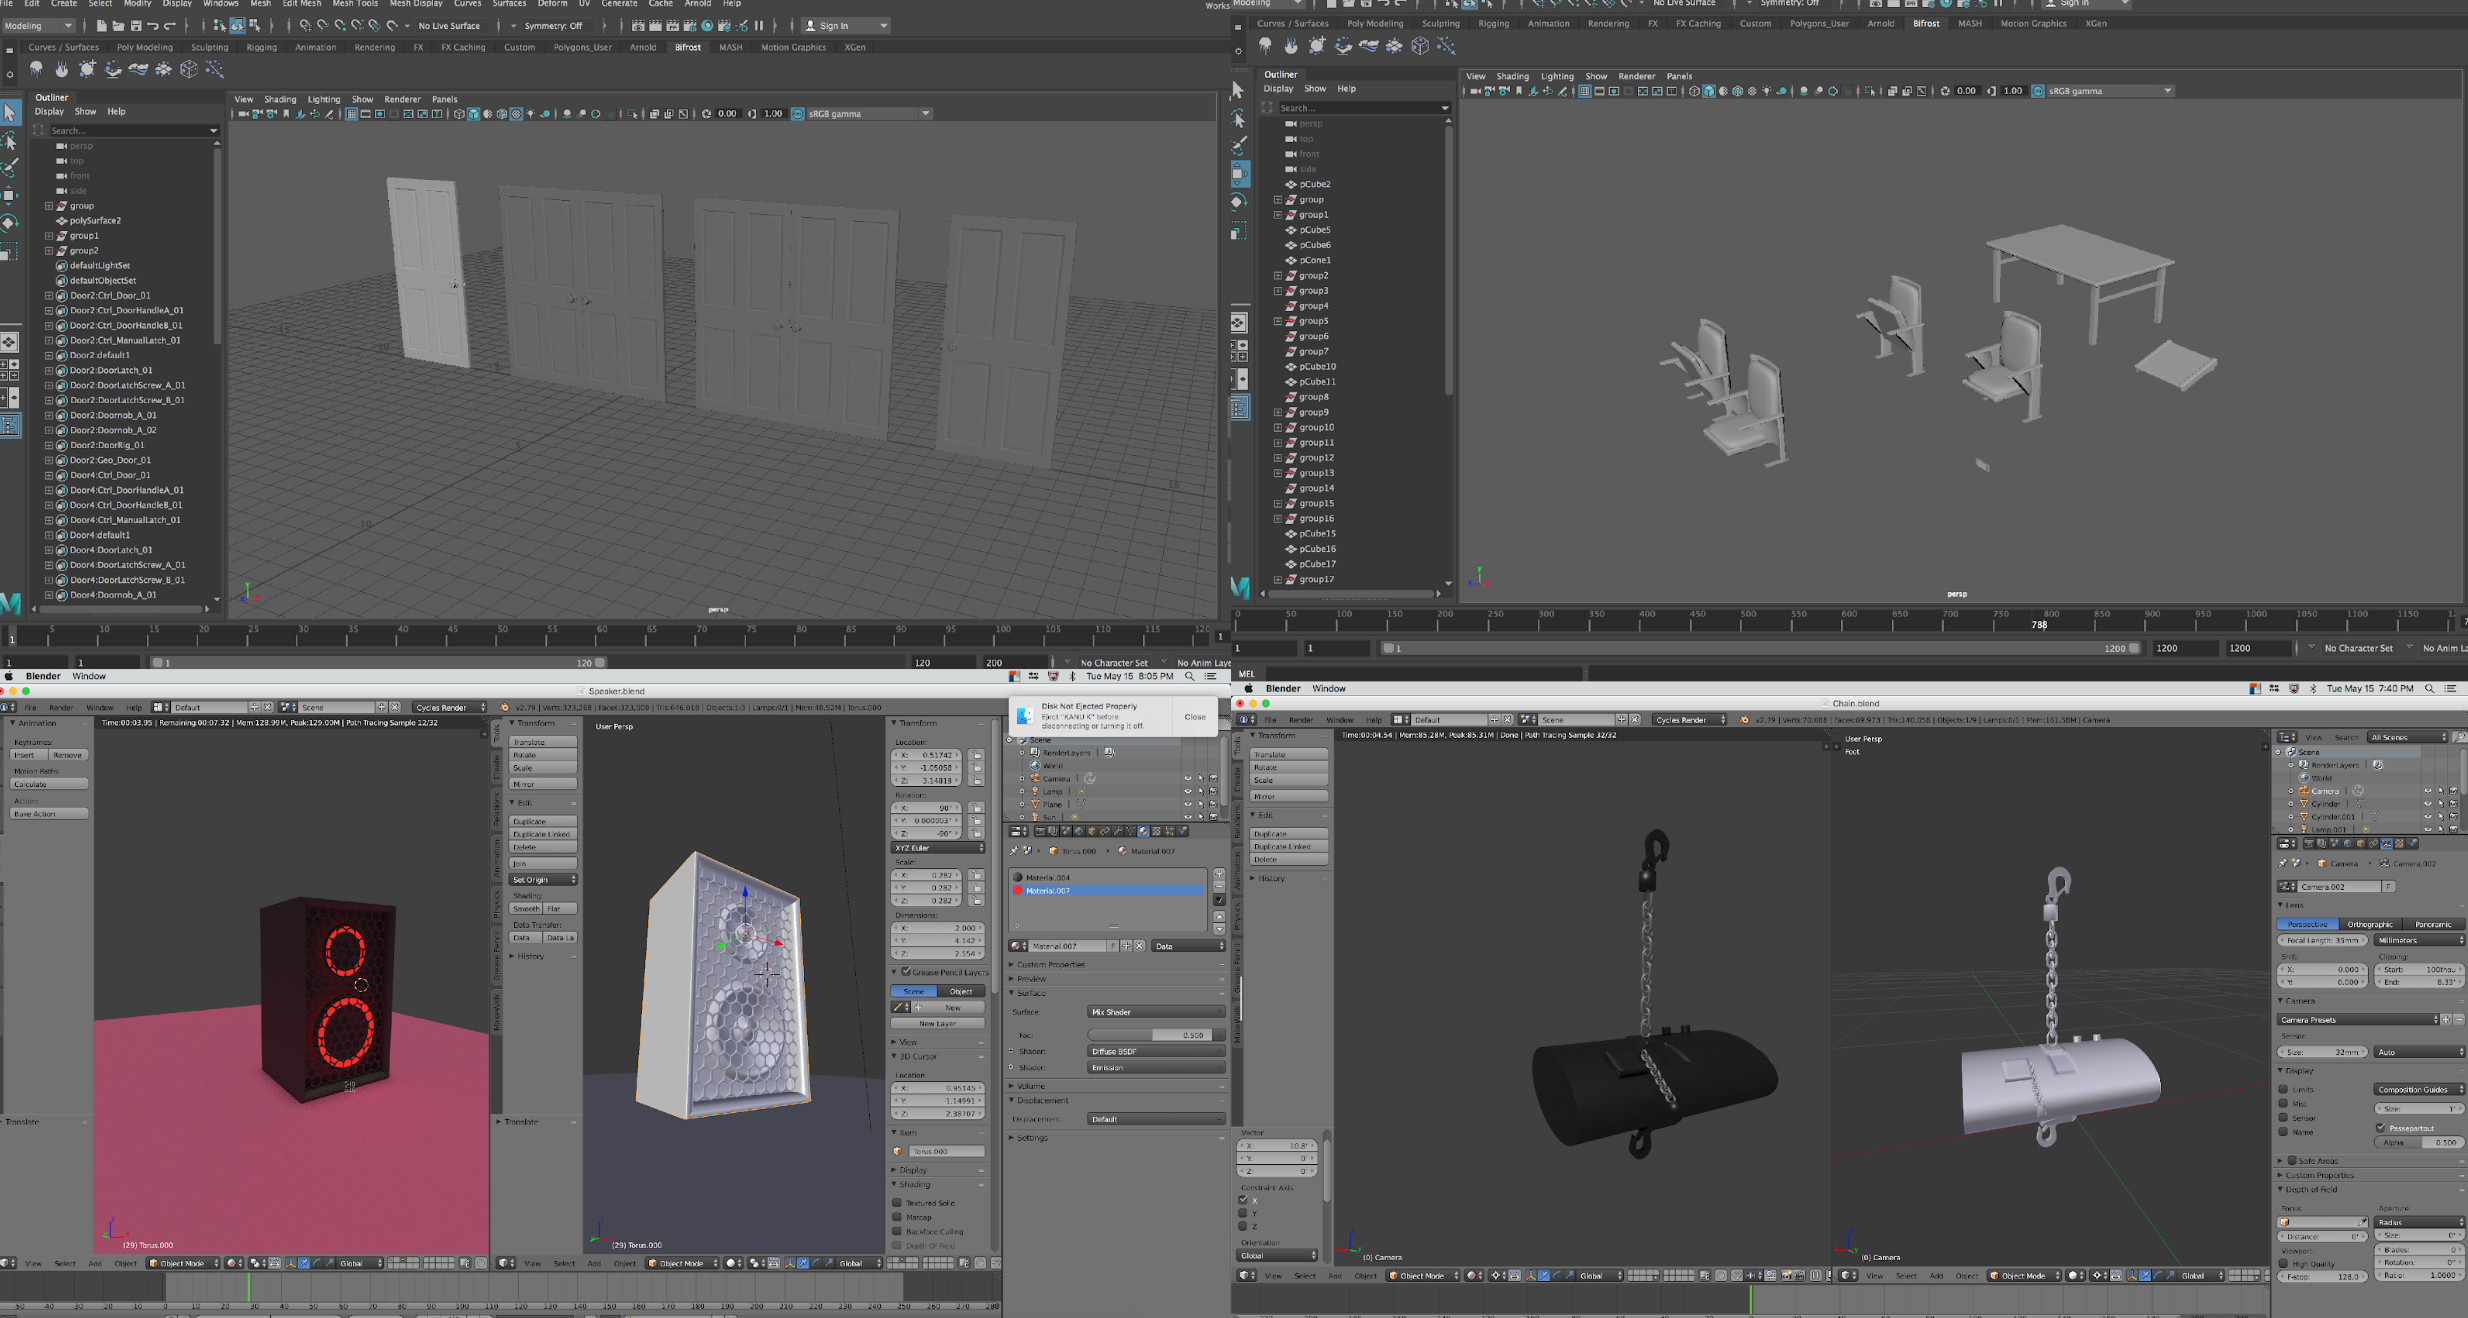Click the open scene folder icon in left Maya
The width and height of the screenshot is (2468, 1318).
118,26
